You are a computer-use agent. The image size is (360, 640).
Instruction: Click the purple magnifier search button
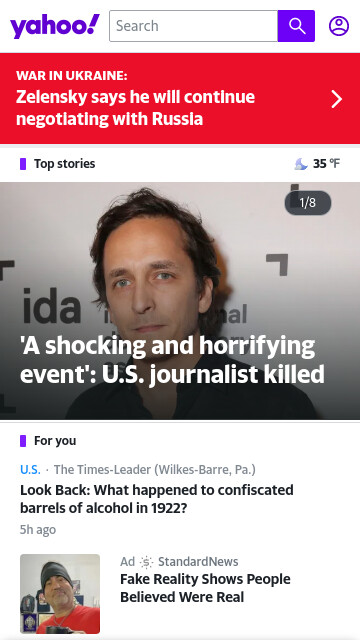pyautogui.click(x=296, y=26)
